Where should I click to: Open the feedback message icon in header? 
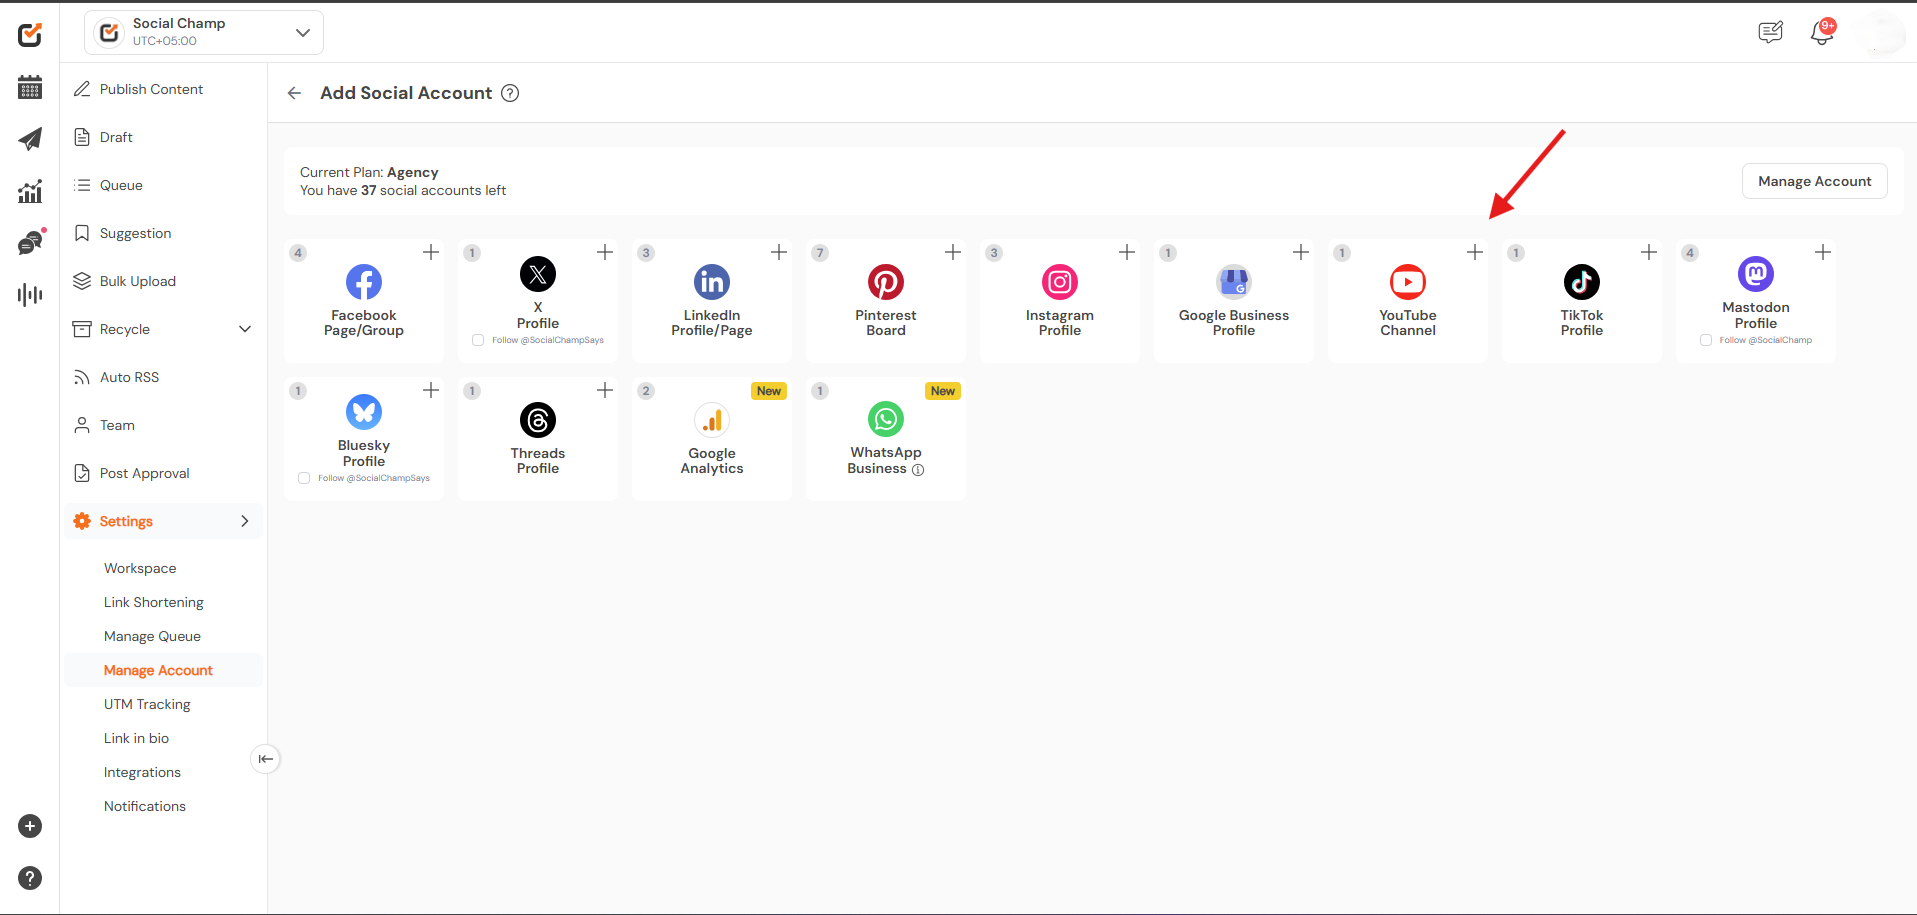[x=1770, y=33]
